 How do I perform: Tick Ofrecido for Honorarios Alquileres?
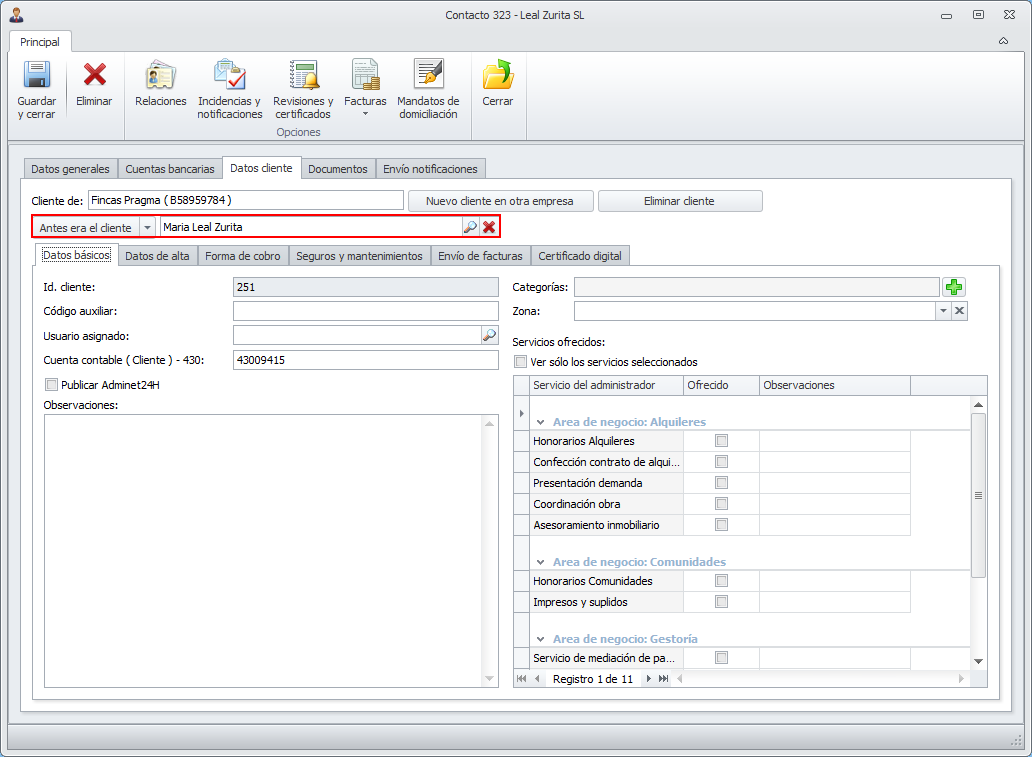pyautogui.click(x=721, y=441)
